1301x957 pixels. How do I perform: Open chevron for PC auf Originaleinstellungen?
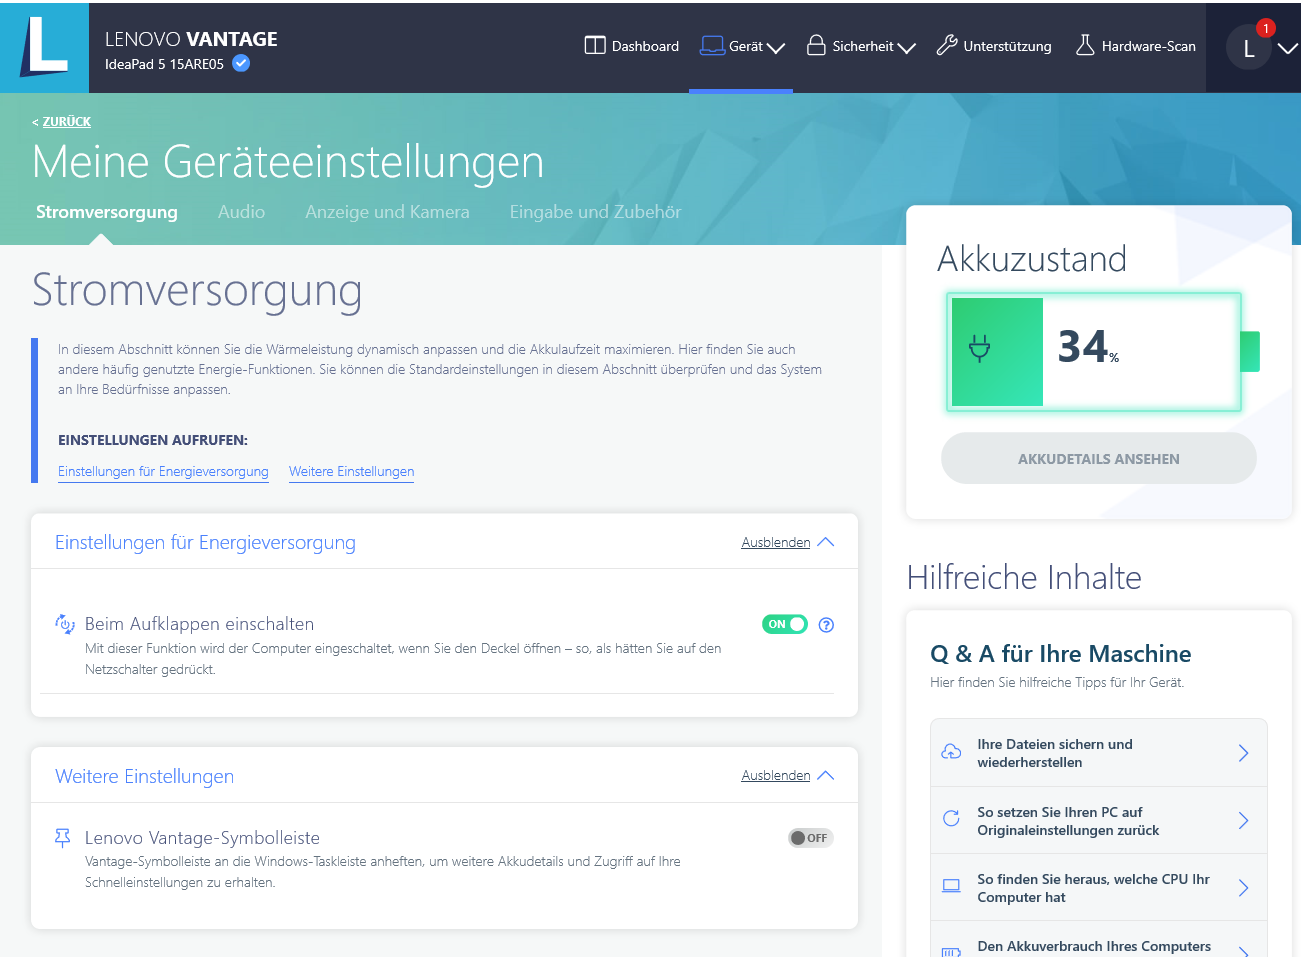pos(1243,820)
